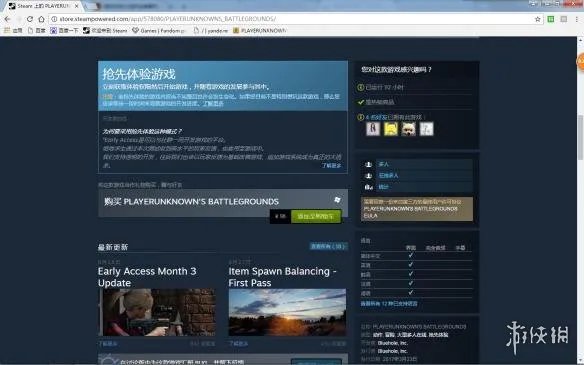
Task: Open the Early Access Month 3 Update headline
Action: tap(147, 277)
